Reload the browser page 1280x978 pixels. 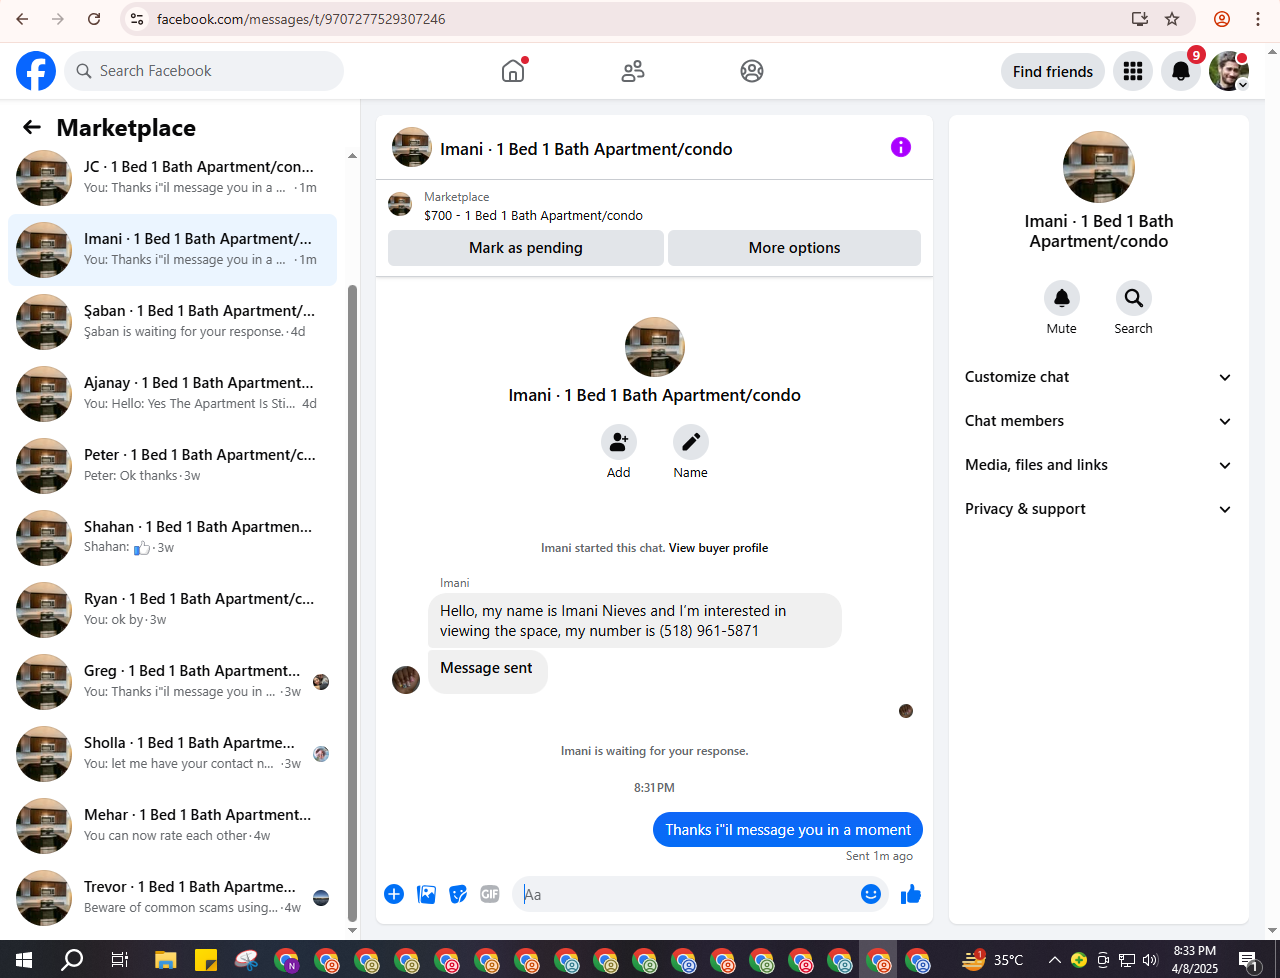94,19
